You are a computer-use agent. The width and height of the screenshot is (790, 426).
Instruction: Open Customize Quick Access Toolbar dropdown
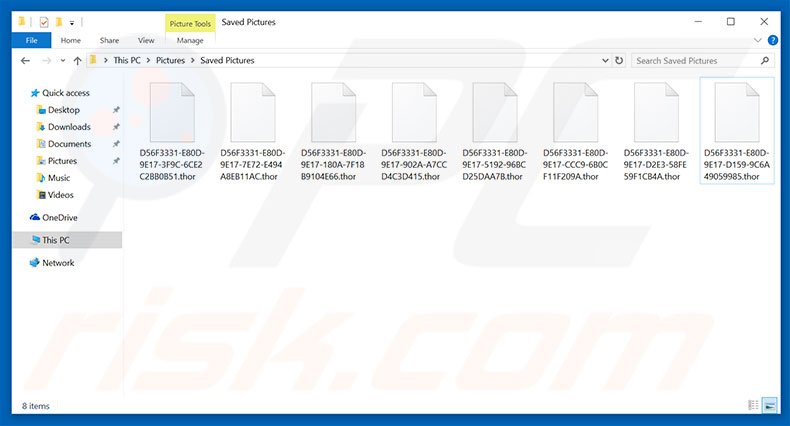coord(73,22)
